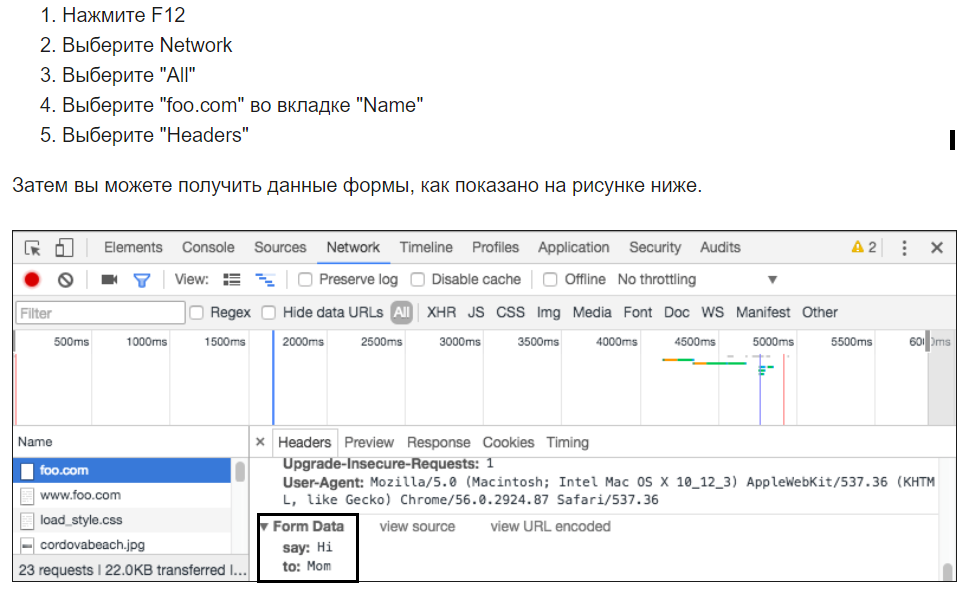972x591 pixels.
Task: Click the headers pane scrollbar thumb
Action: tap(947, 571)
